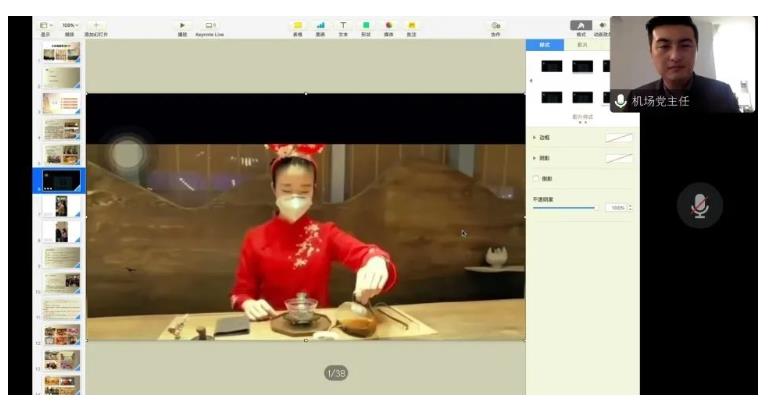Switch to the second inspector tab
This screenshot has height=408, width=768.
[582, 45]
